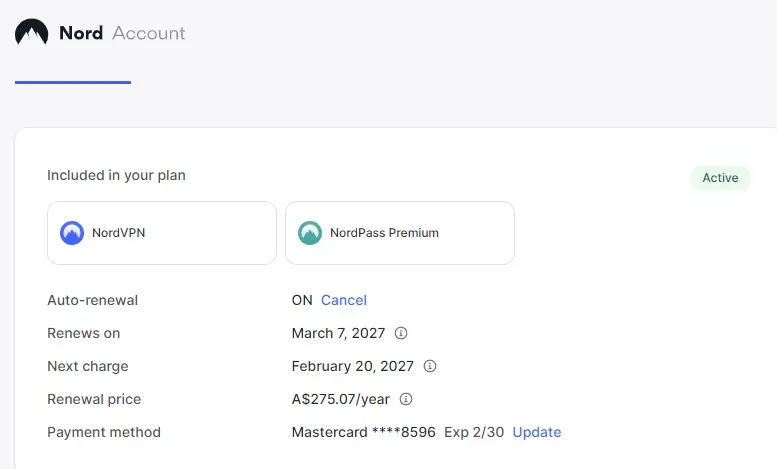Open info icon next to A$275.07/year
Viewport: 777px width, 469px height.
[x=406, y=399]
